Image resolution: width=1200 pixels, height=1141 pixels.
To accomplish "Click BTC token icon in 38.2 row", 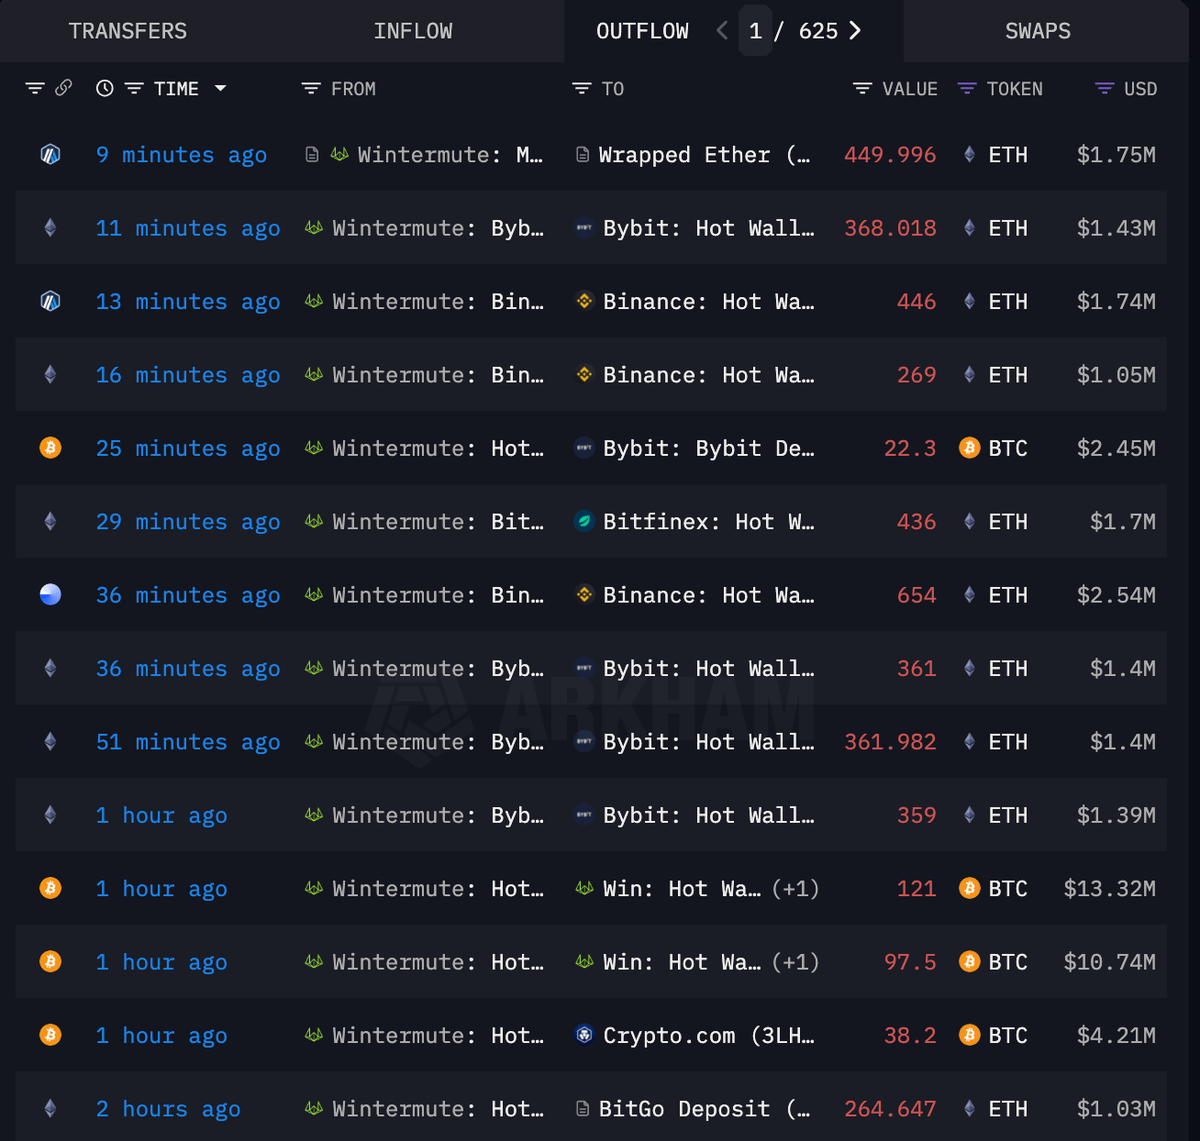I will [969, 1035].
